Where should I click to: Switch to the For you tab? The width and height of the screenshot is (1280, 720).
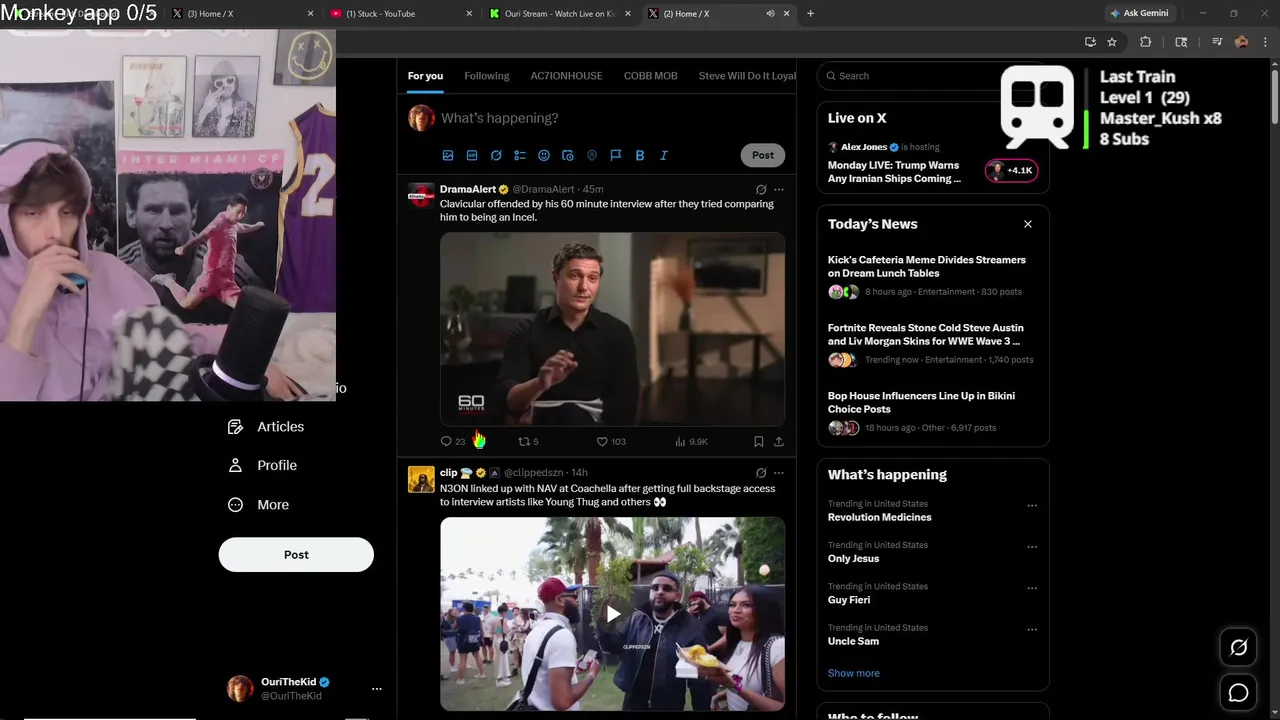(x=425, y=76)
